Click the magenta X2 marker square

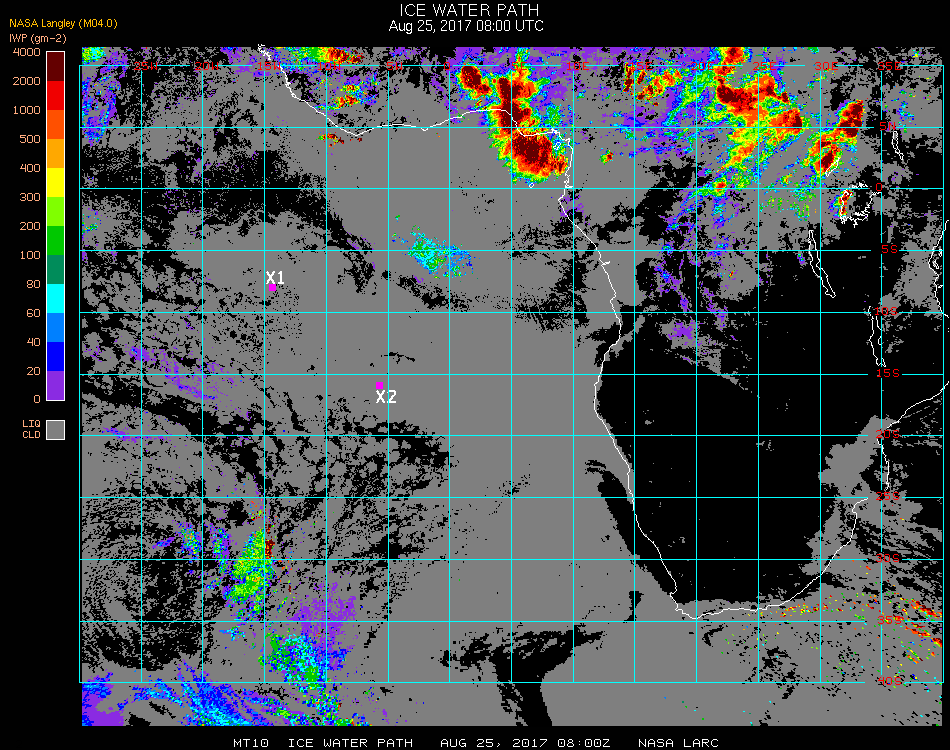(x=379, y=385)
